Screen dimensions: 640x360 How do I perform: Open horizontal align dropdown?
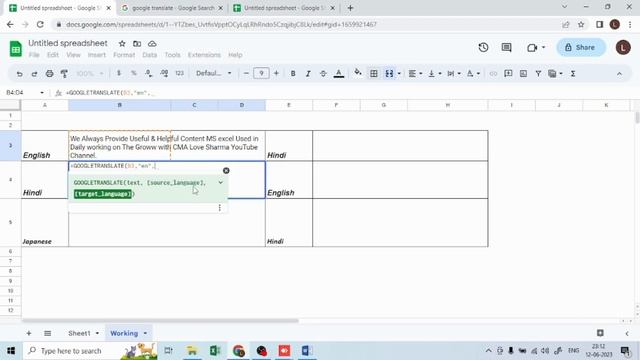[x=415, y=73]
